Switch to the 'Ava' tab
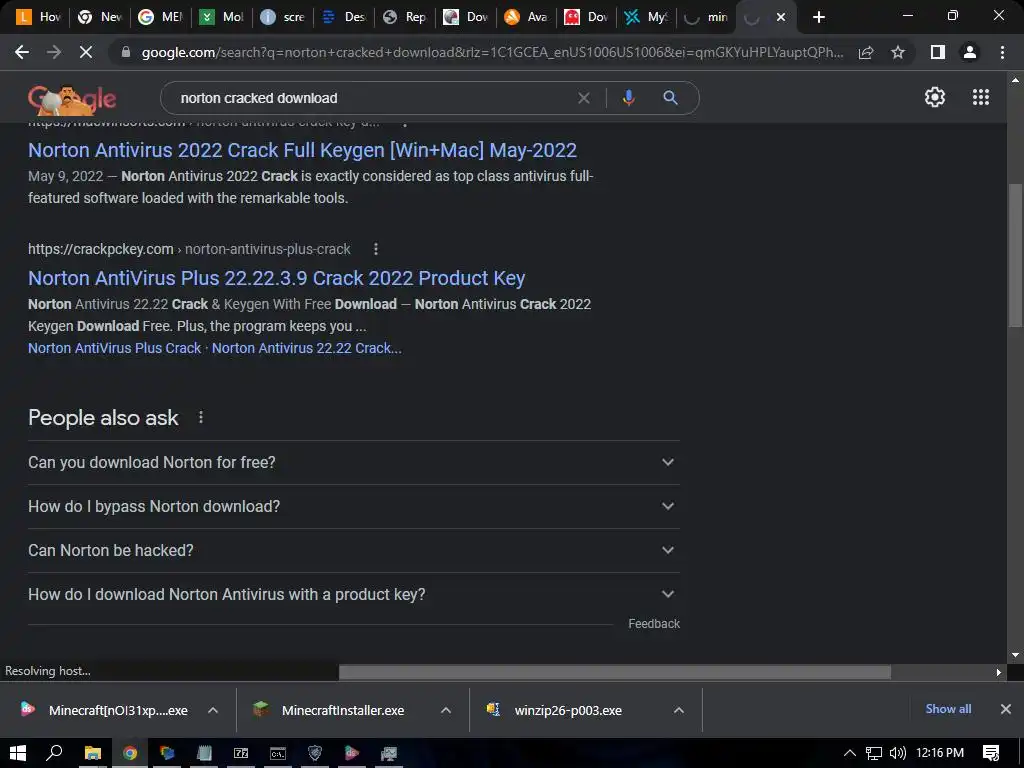The height and width of the screenshot is (768, 1024). click(526, 17)
